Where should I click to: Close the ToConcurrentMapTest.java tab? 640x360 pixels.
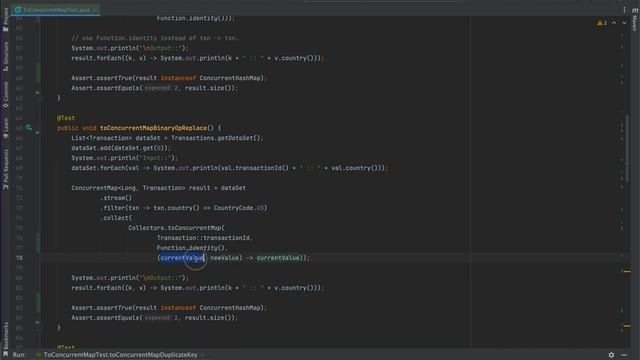click(x=95, y=10)
